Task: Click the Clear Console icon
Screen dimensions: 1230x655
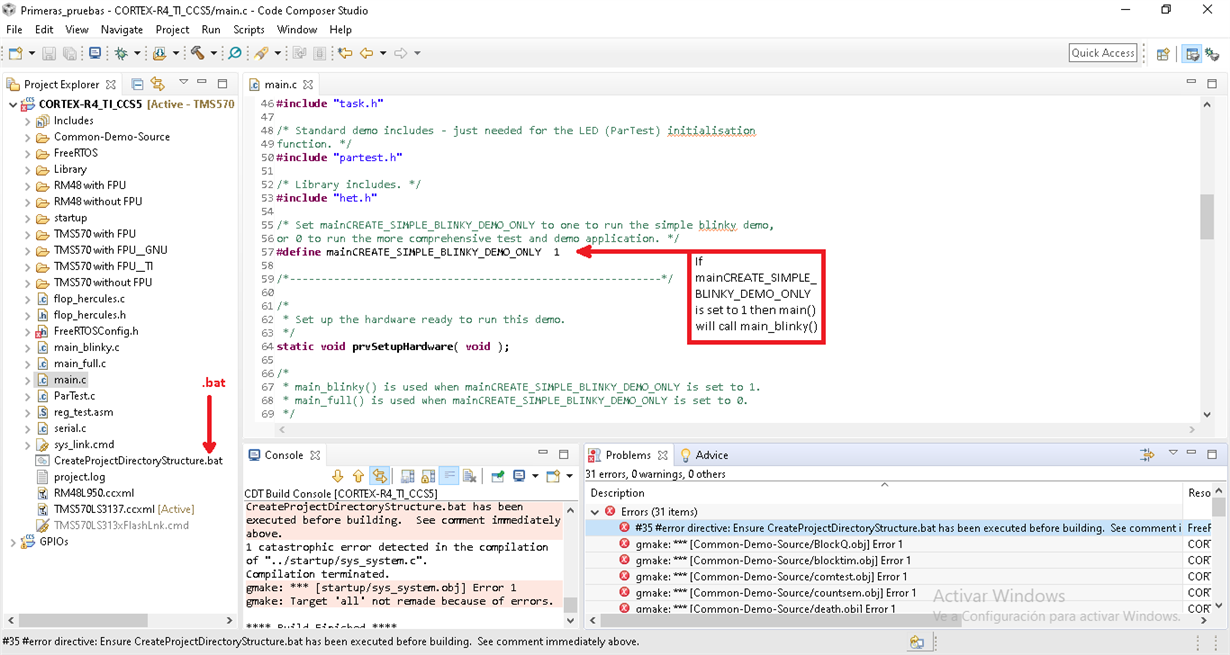Action: pyautogui.click(x=469, y=476)
